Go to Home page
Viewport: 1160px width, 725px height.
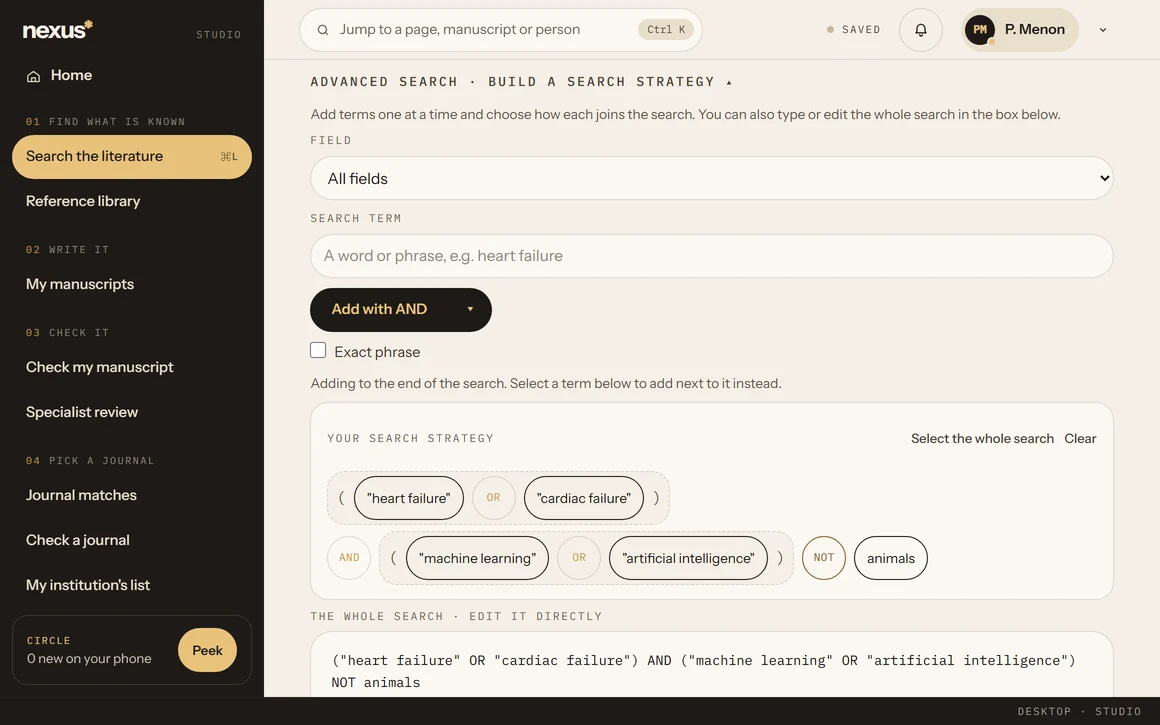pyautogui.click(x=132, y=75)
